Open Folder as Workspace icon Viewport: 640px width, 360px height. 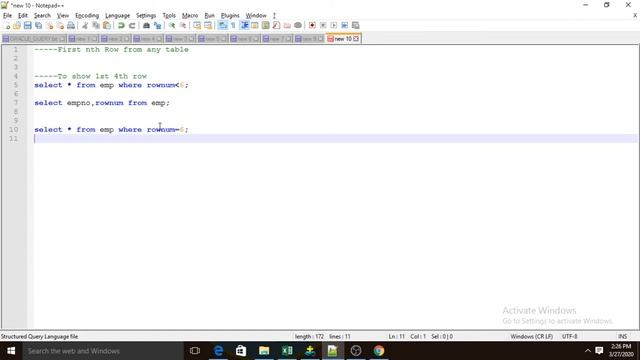[x=287, y=25]
